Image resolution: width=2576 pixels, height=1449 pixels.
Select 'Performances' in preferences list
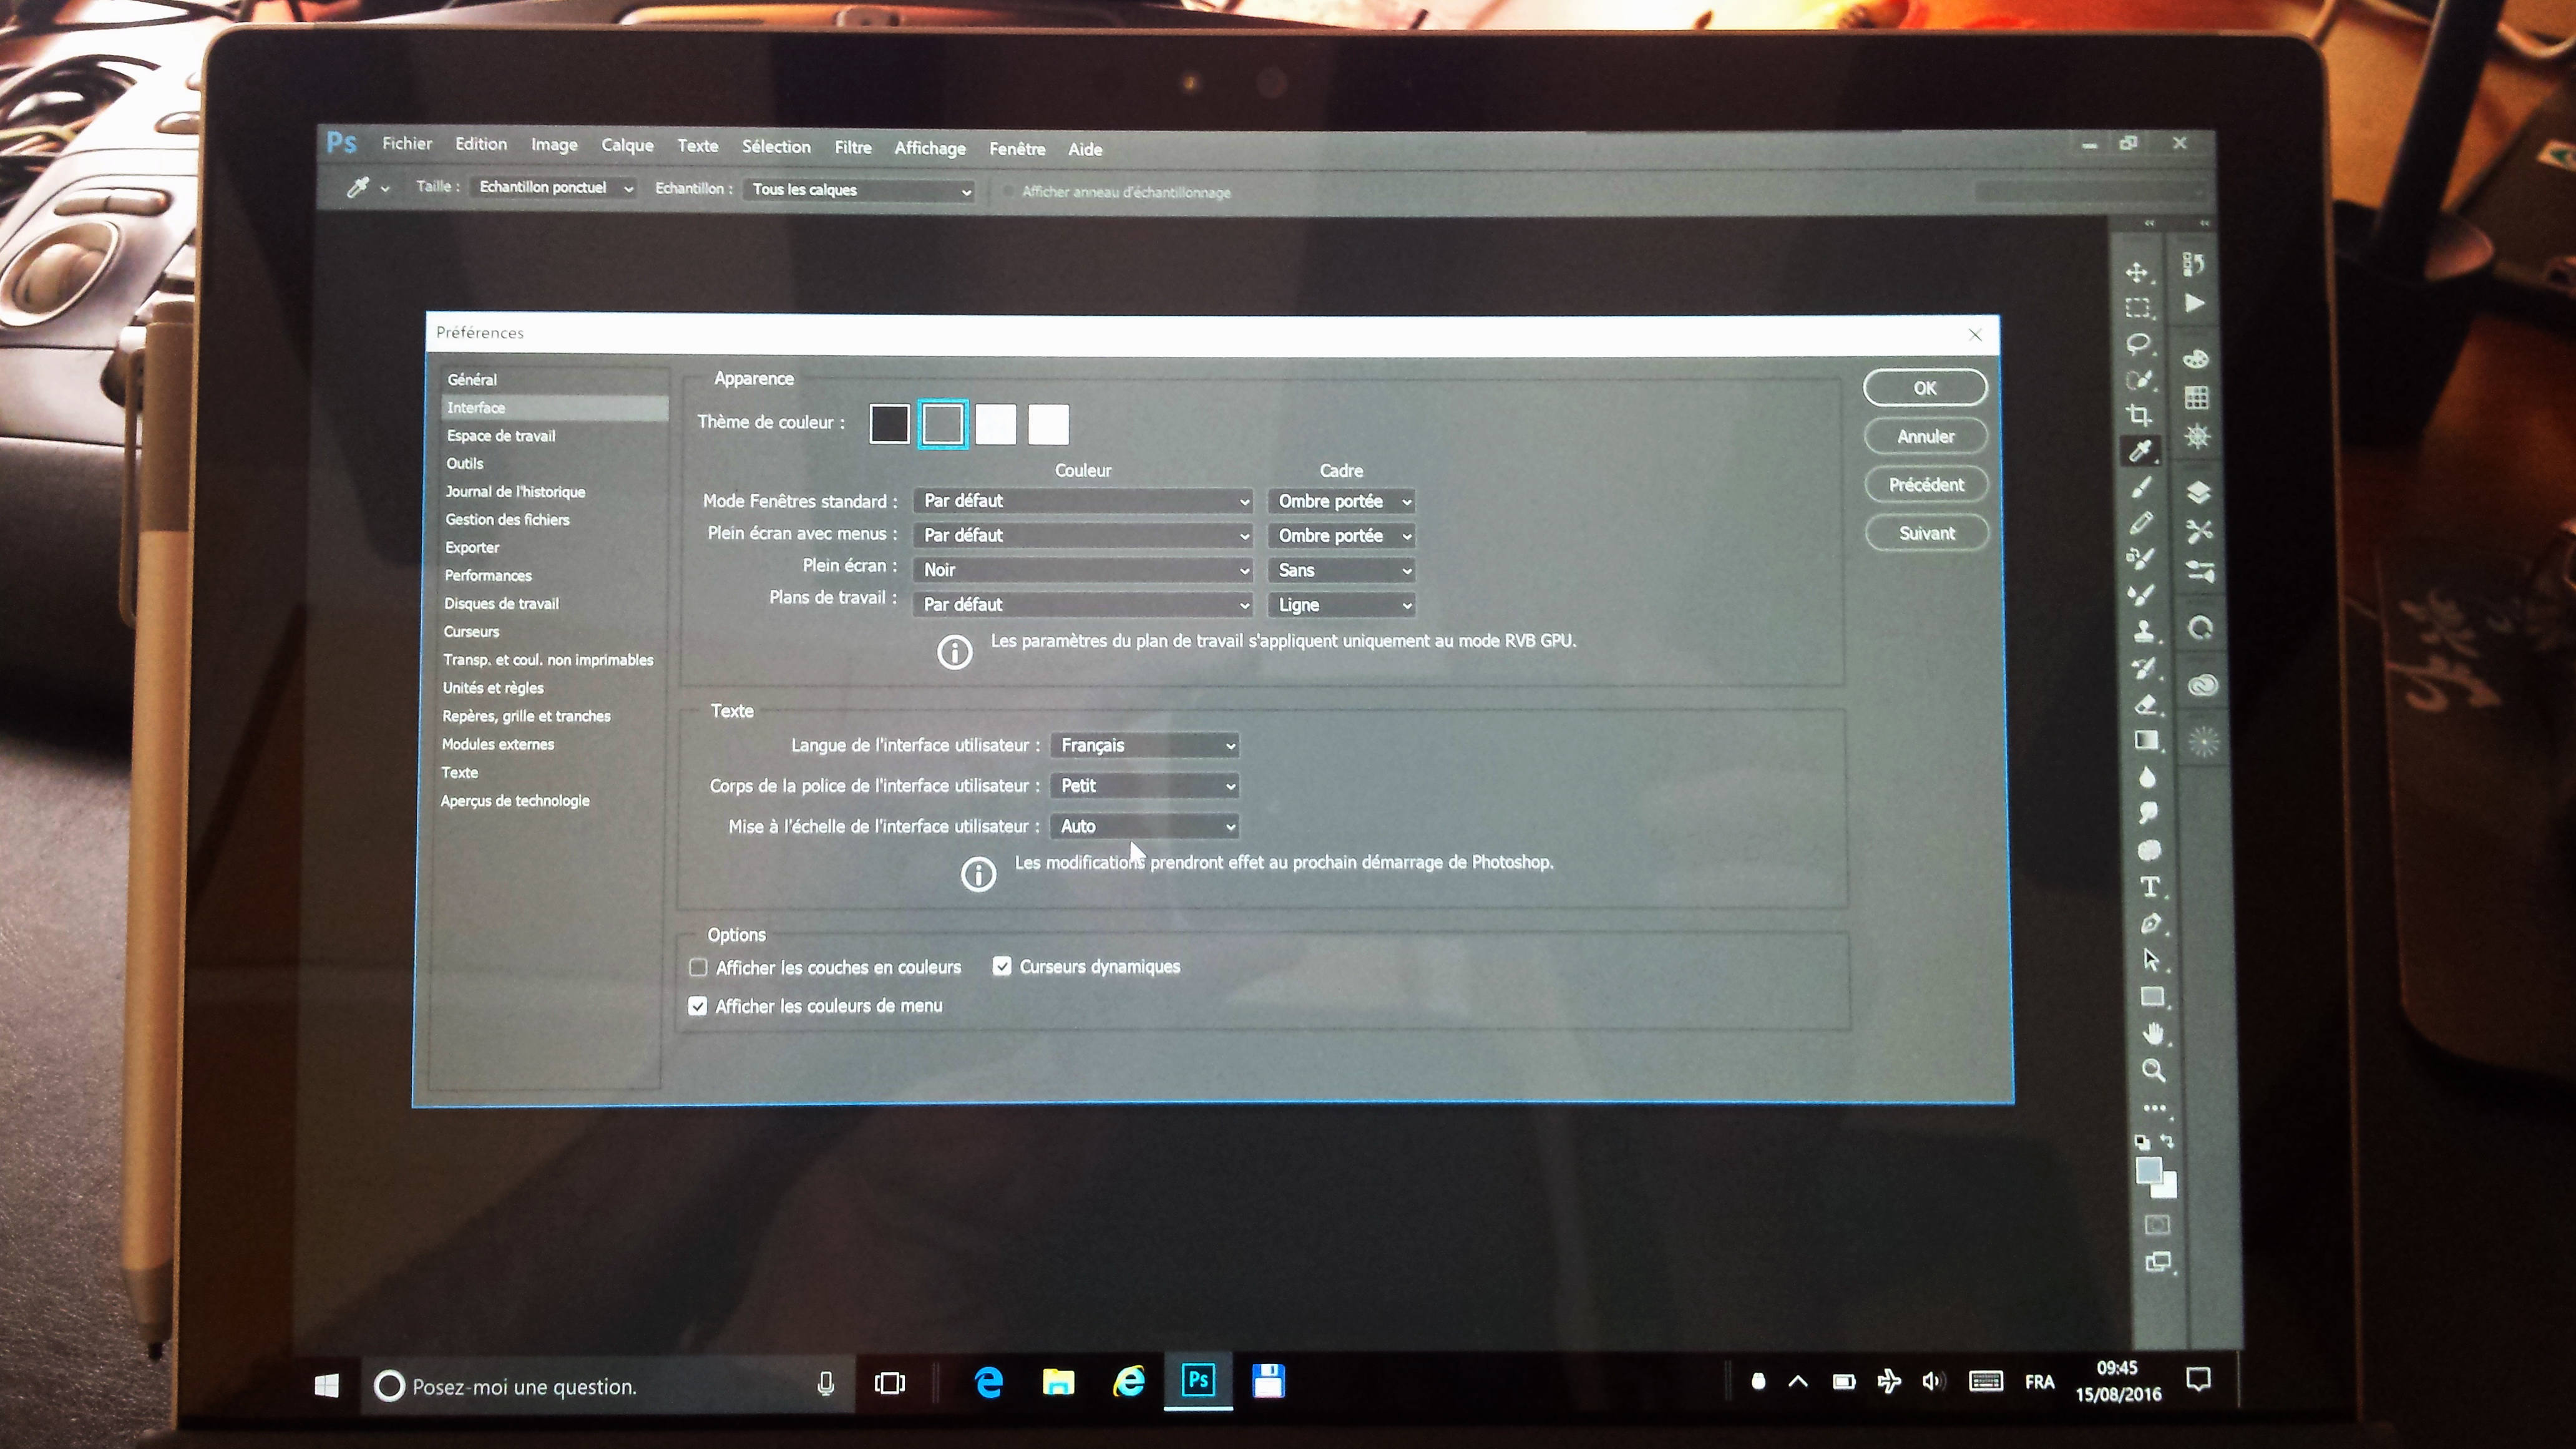[488, 575]
